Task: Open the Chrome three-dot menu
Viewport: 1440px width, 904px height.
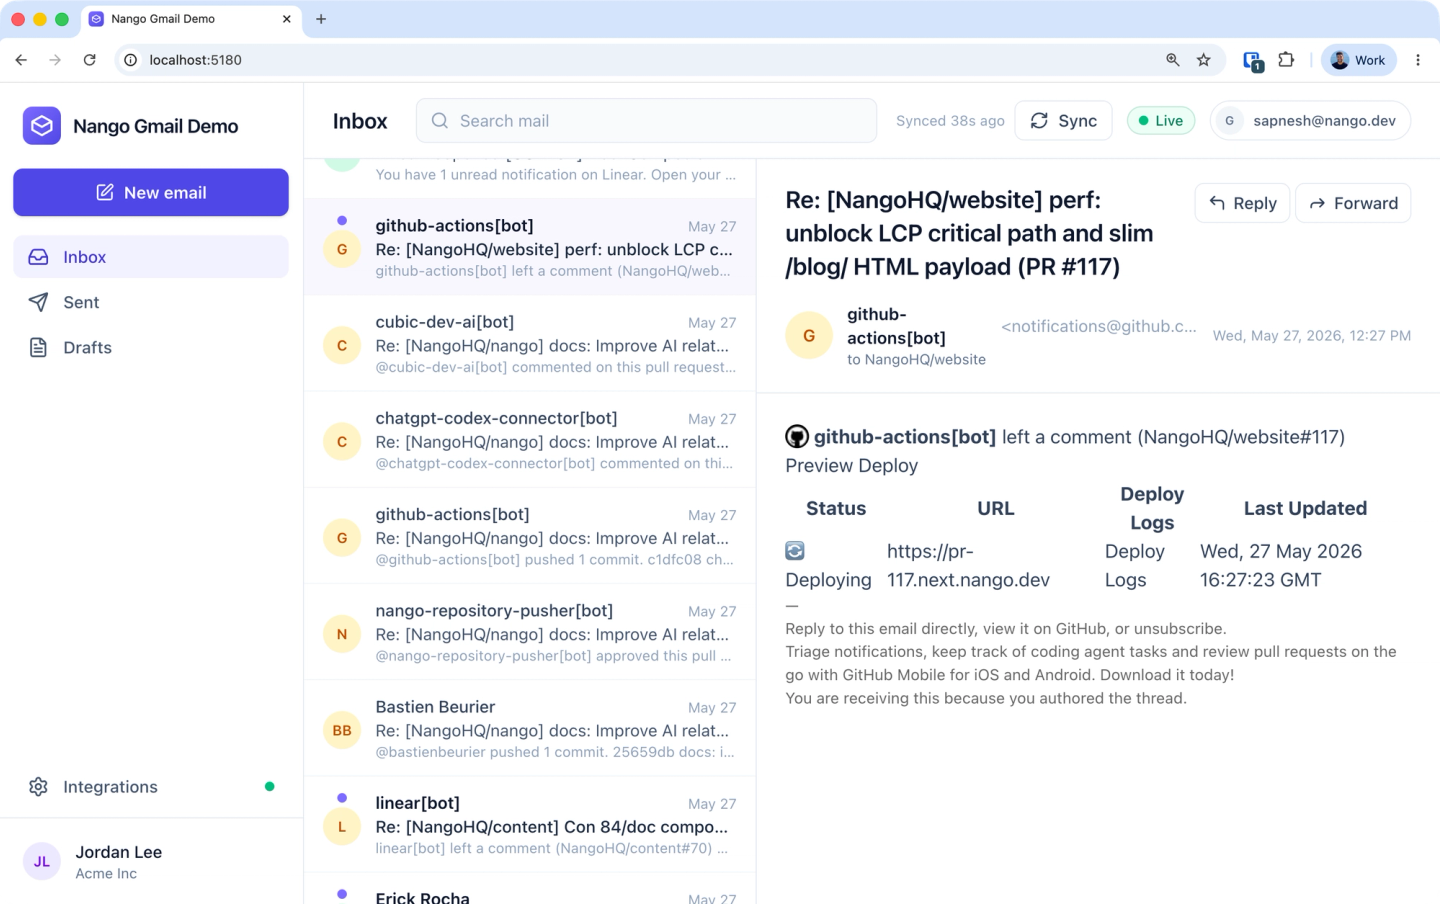Action: (x=1418, y=60)
